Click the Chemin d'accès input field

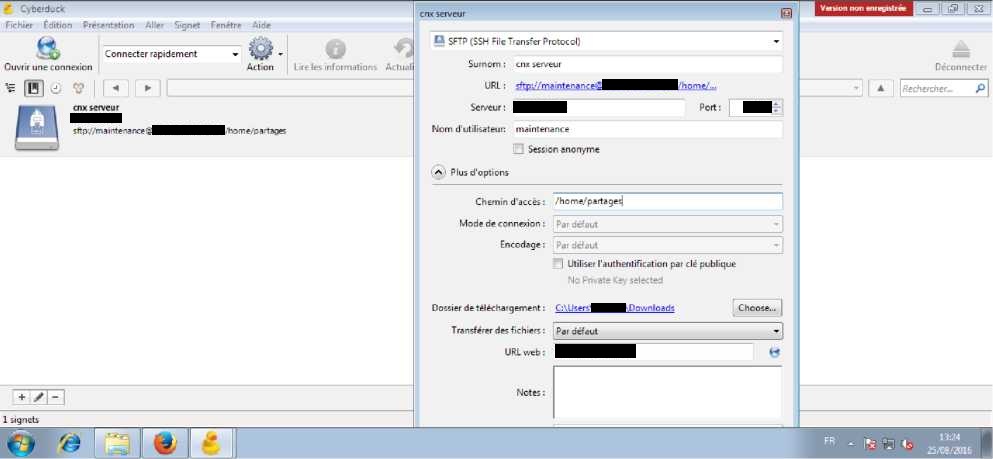tap(667, 201)
